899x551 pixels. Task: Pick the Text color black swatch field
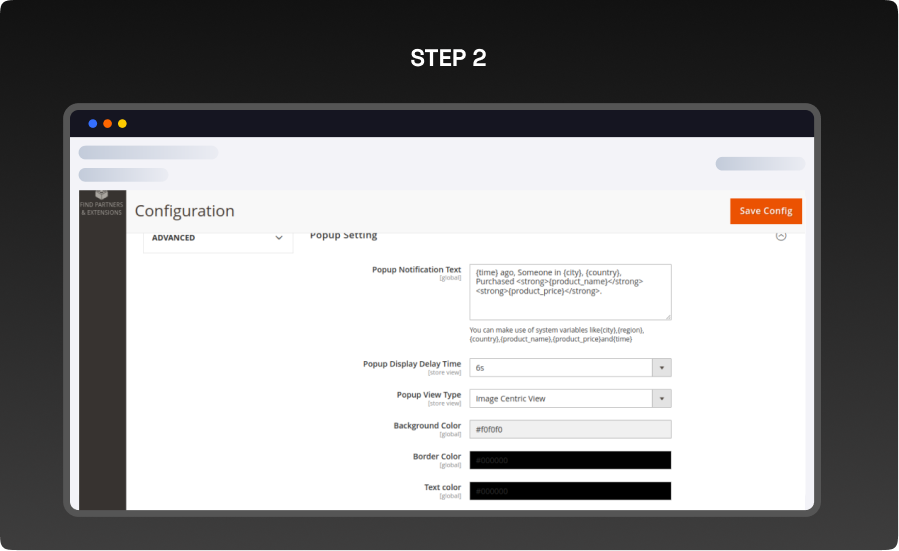[x=570, y=491]
